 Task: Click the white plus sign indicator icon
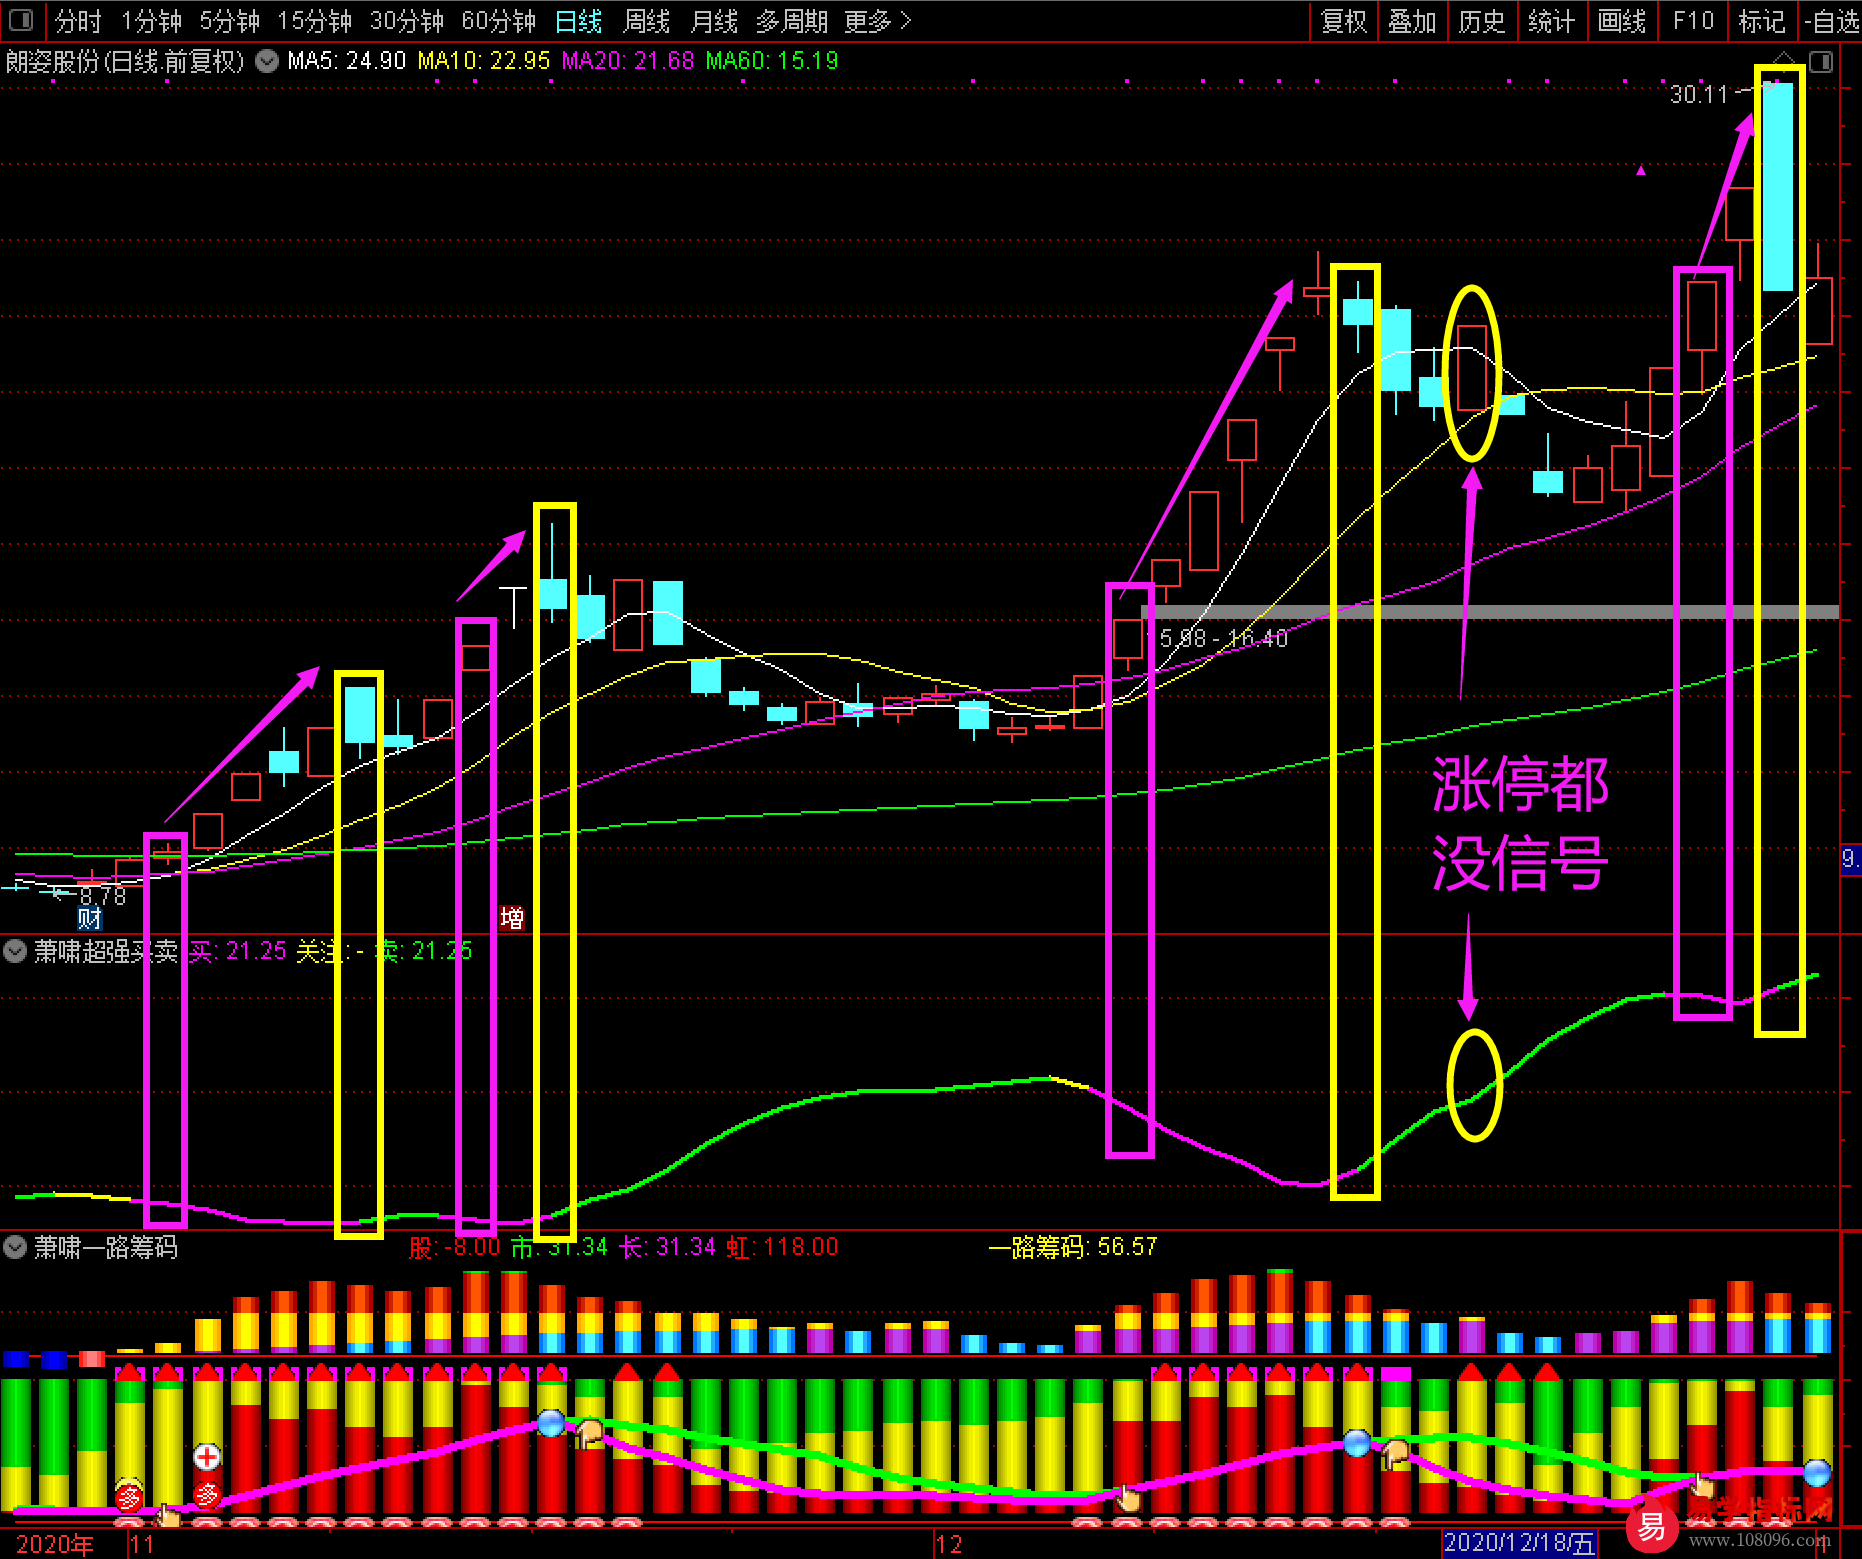pyautogui.click(x=207, y=1456)
